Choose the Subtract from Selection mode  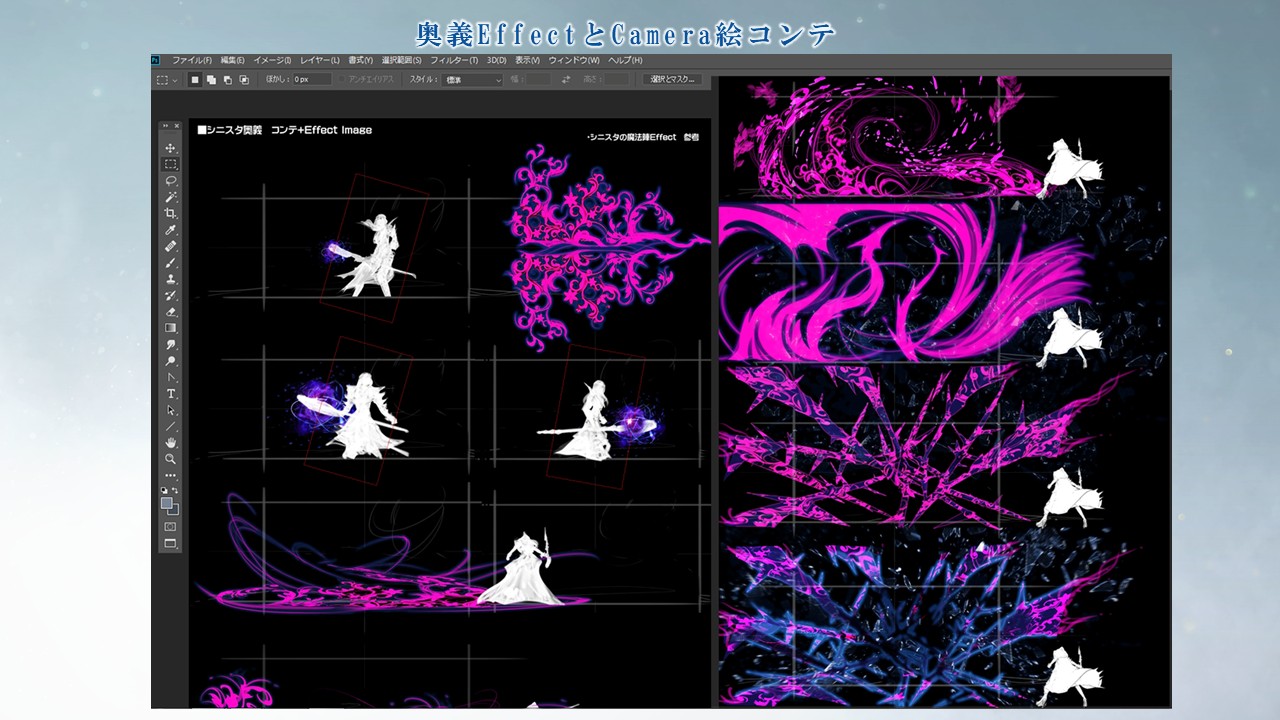pos(227,79)
